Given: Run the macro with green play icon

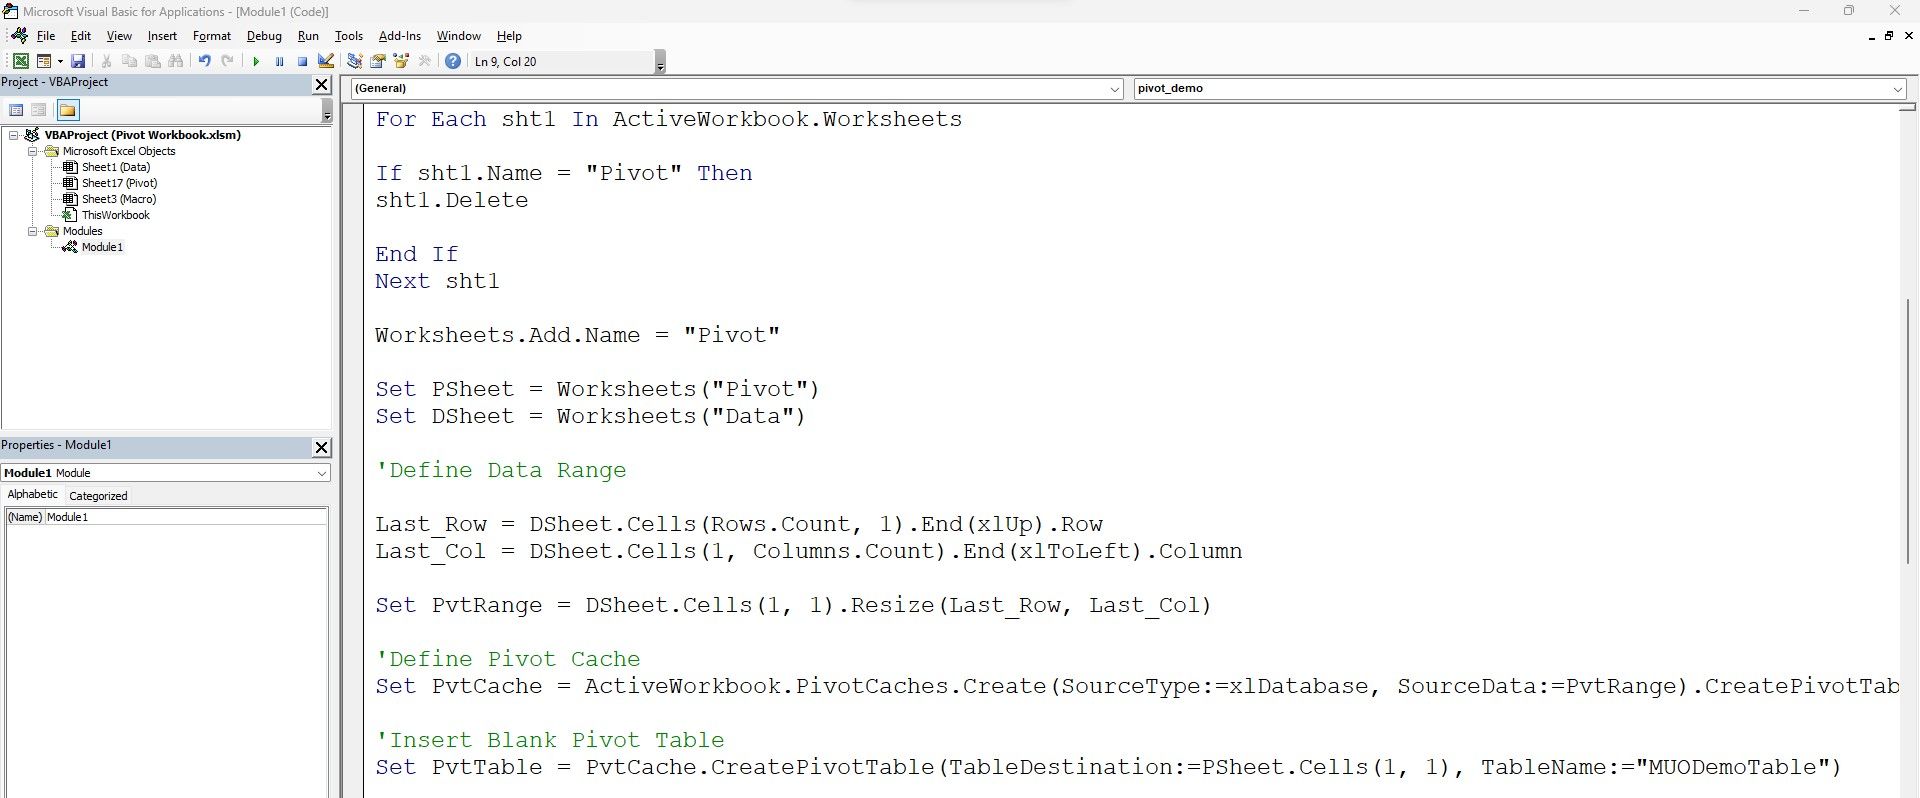Looking at the screenshot, I should [256, 61].
